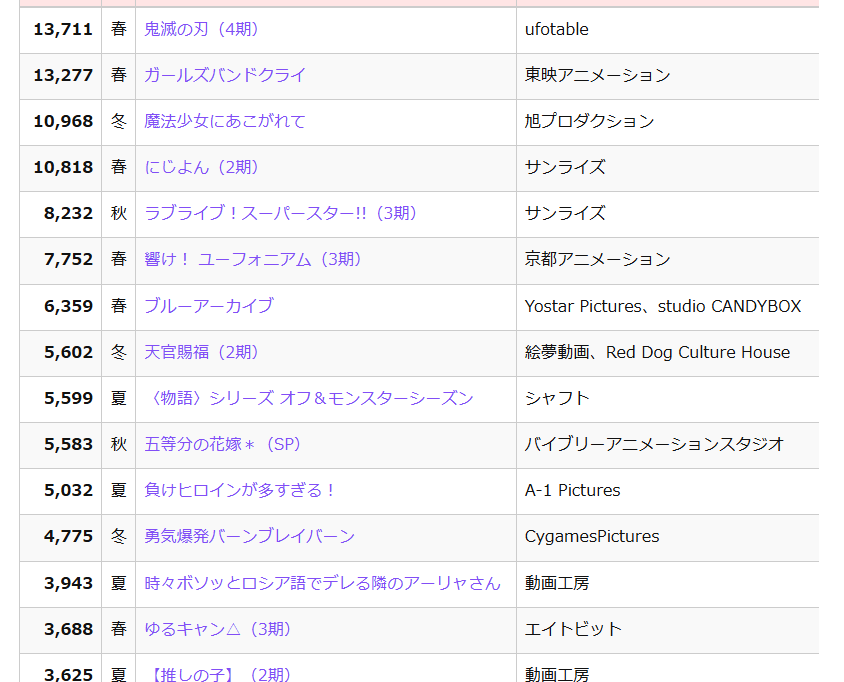844x682 pixels.
Task: Select the 13,711 sales figure cell
Action: (63, 29)
